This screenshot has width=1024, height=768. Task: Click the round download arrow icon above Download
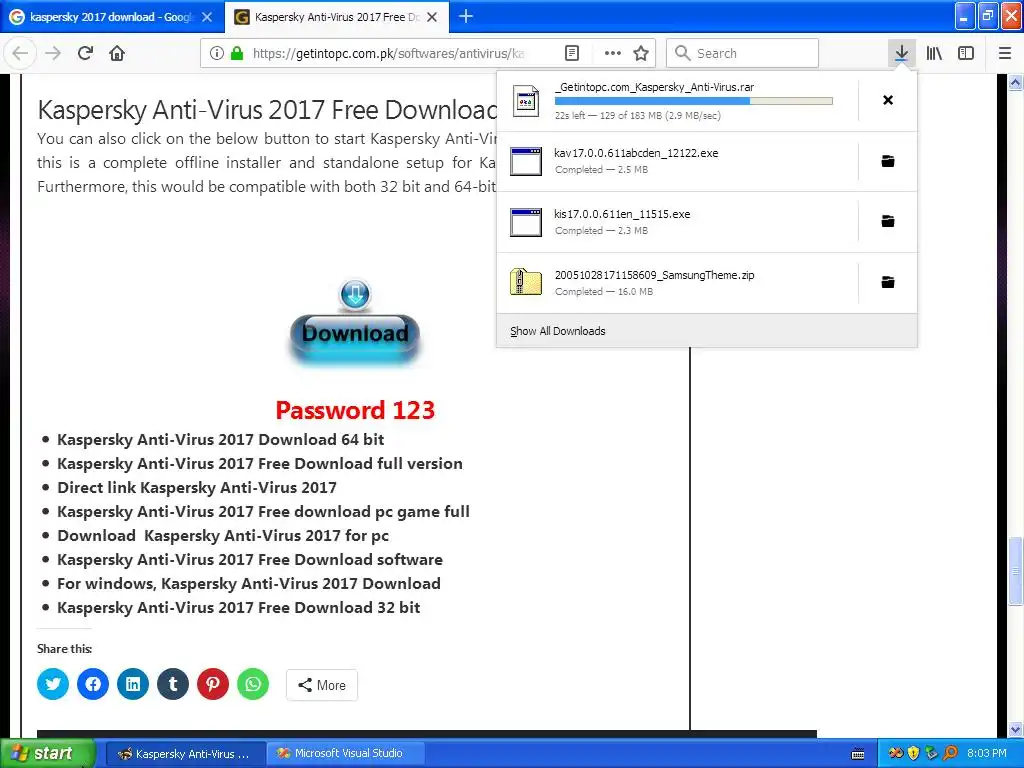[x=355, y=295]
